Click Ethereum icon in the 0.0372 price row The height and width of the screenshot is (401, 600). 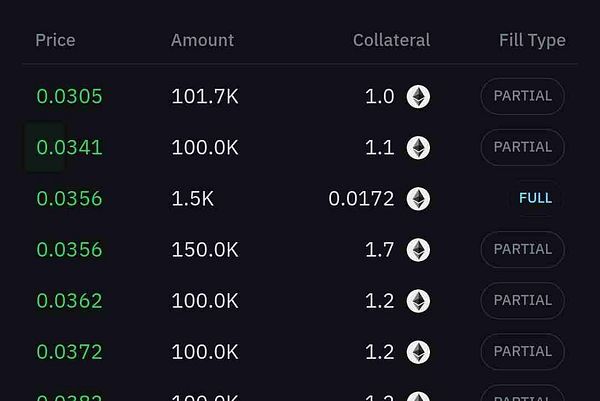[x=418, y=352]
